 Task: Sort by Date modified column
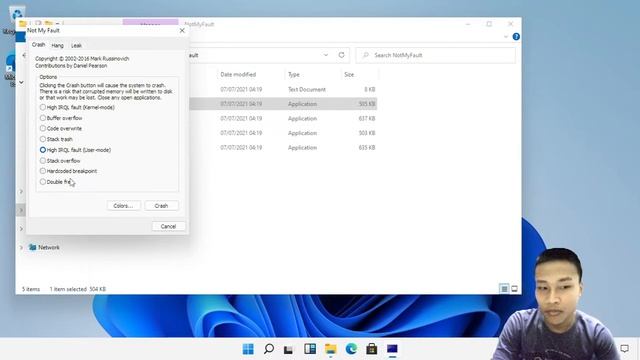(238, 75)
